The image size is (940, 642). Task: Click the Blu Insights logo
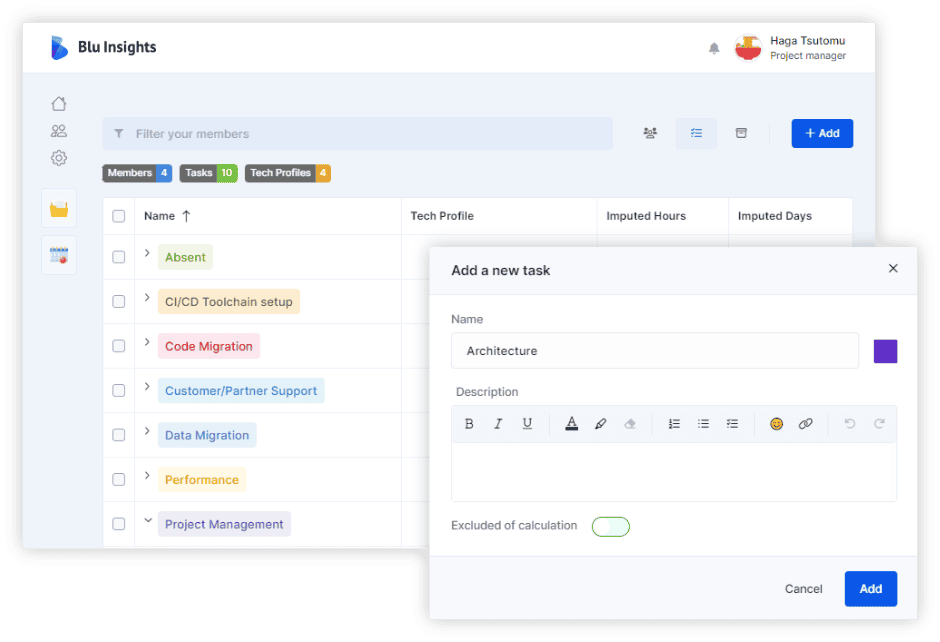tap(103, 47)
